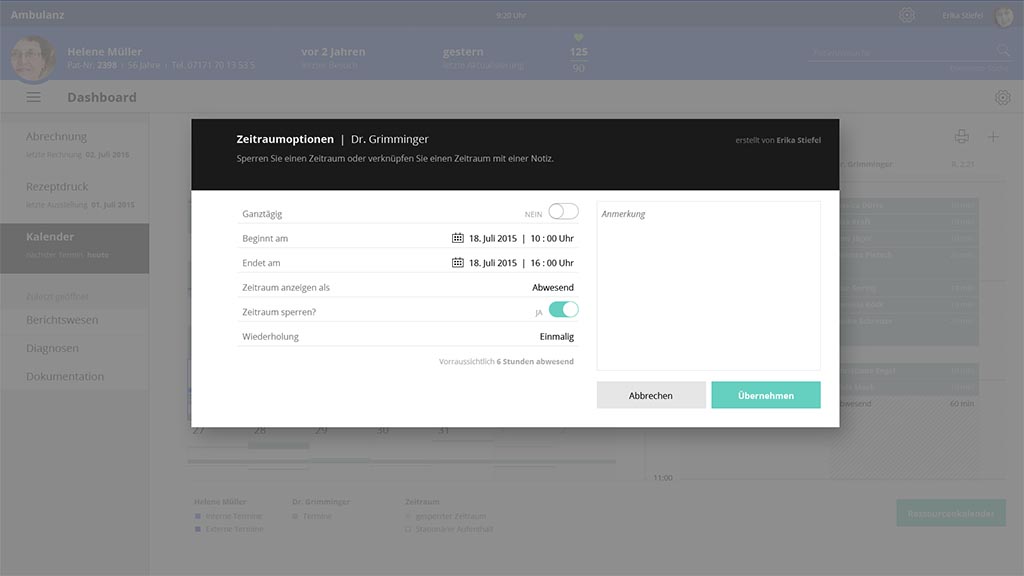Open Abrechnung in the sidebar
The height and width of the screenshot is (576, 1024).
[x=57, y=137]
